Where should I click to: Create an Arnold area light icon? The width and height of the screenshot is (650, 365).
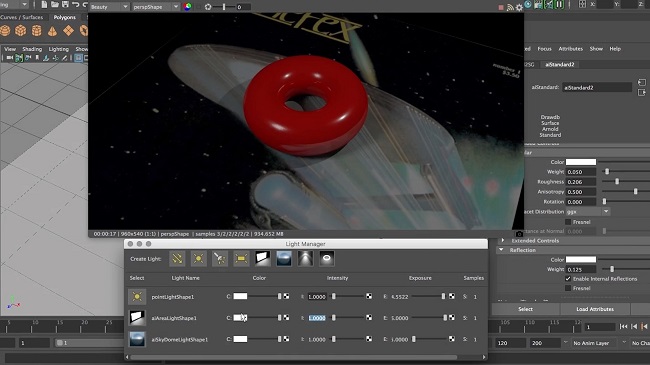262,259
